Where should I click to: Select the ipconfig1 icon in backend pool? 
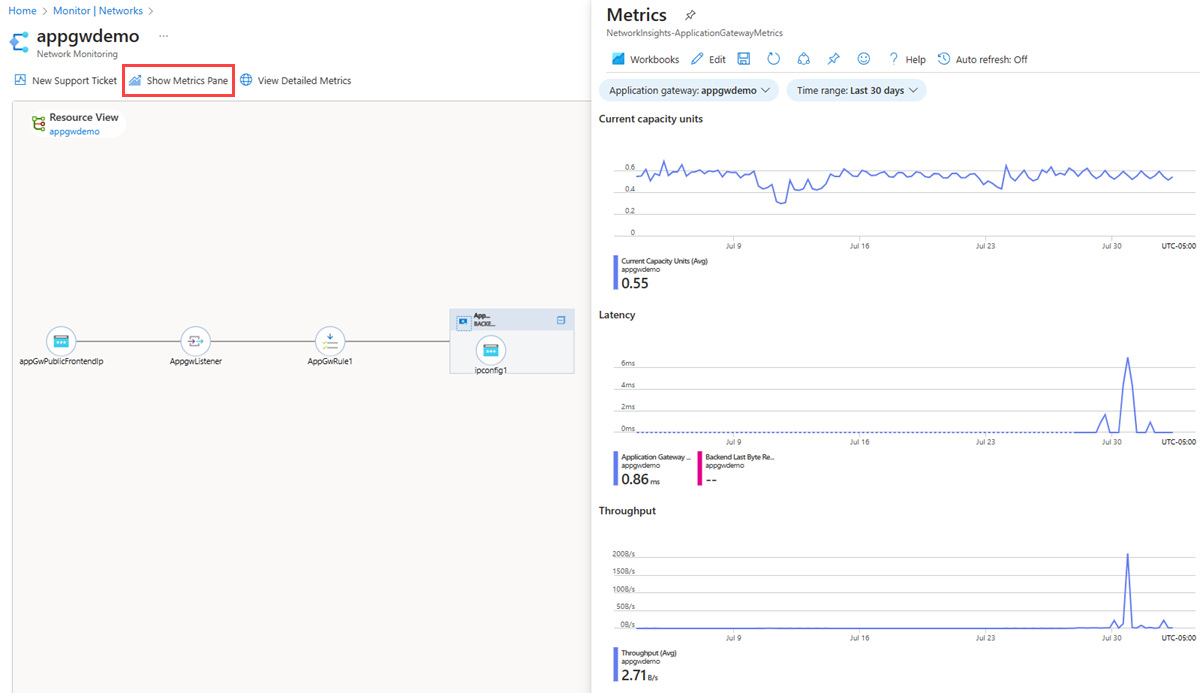click(x=490, y=351)
